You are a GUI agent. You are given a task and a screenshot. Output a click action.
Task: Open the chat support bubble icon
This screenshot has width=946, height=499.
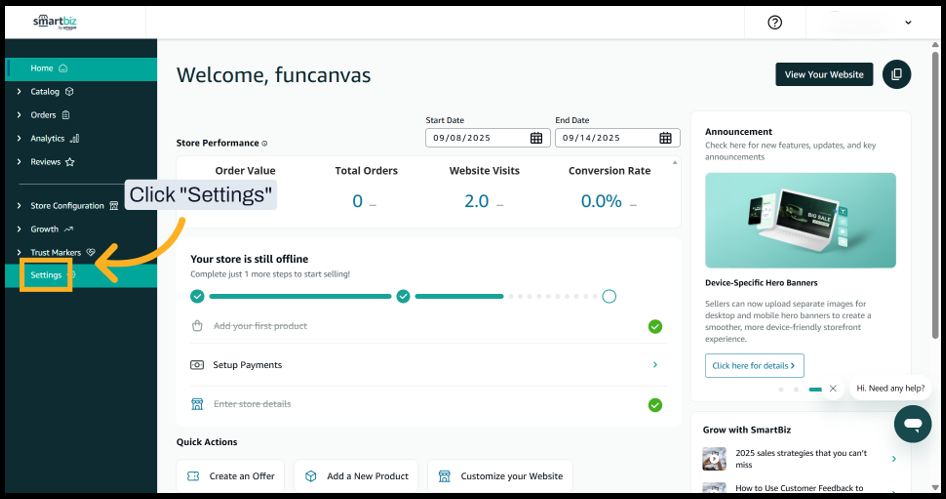click(x=912, y=424)
